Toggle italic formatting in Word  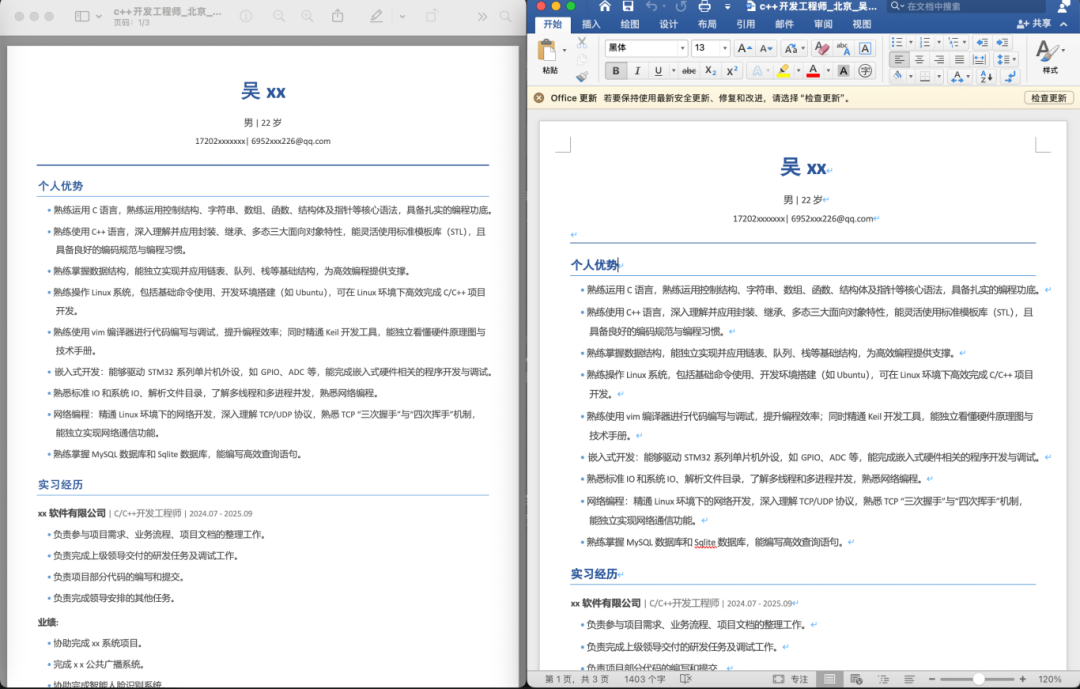point(637,70)
